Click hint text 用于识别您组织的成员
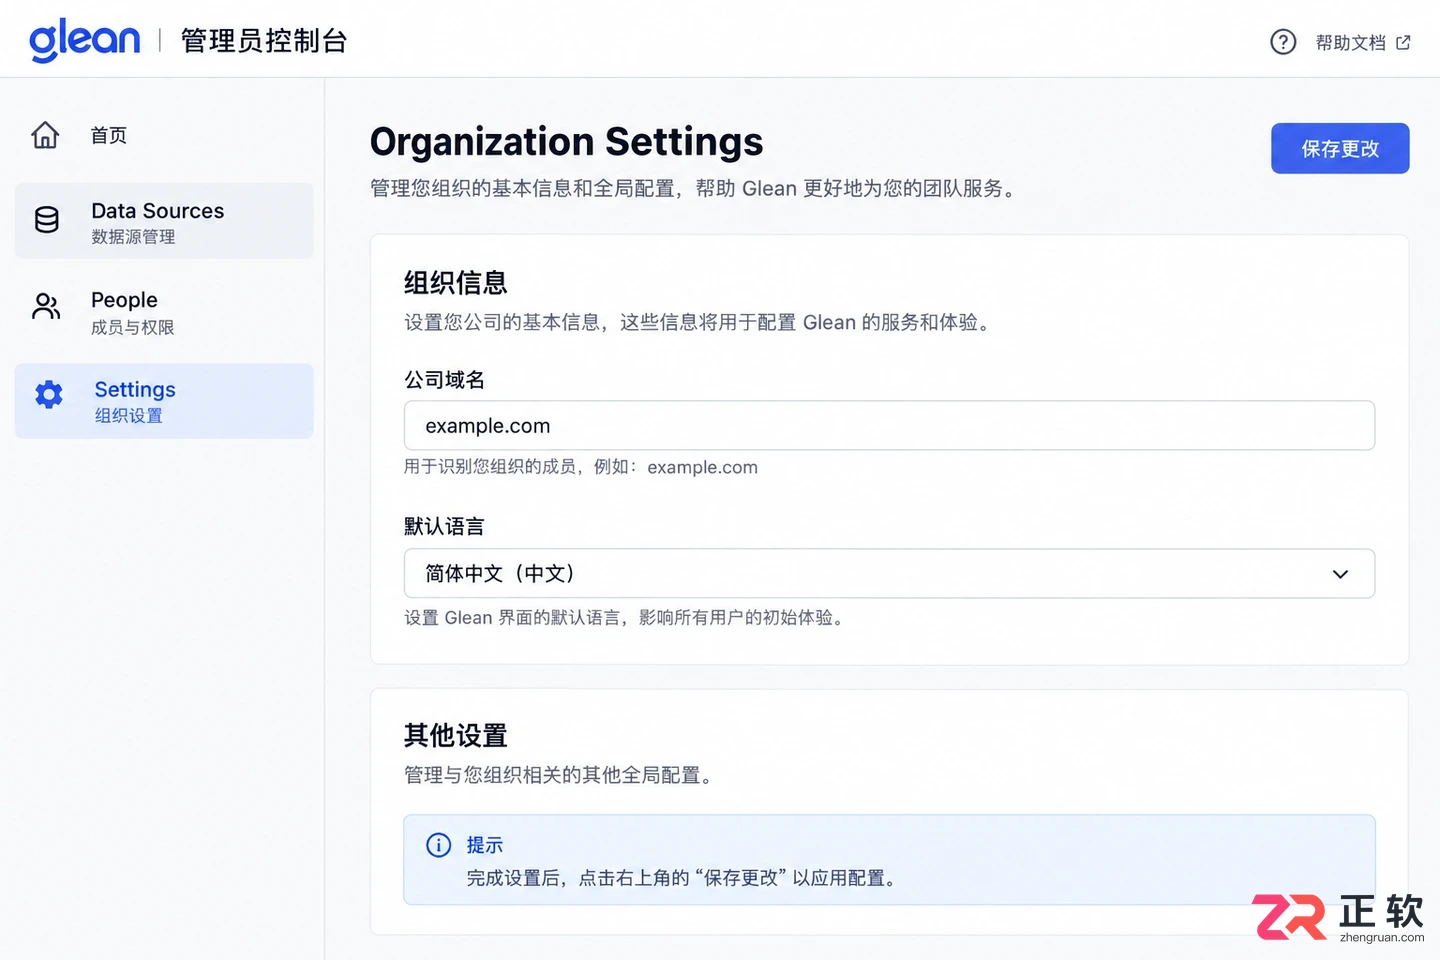The width and height of the screenshot is (1440, 960). click(x=490, y=467)
